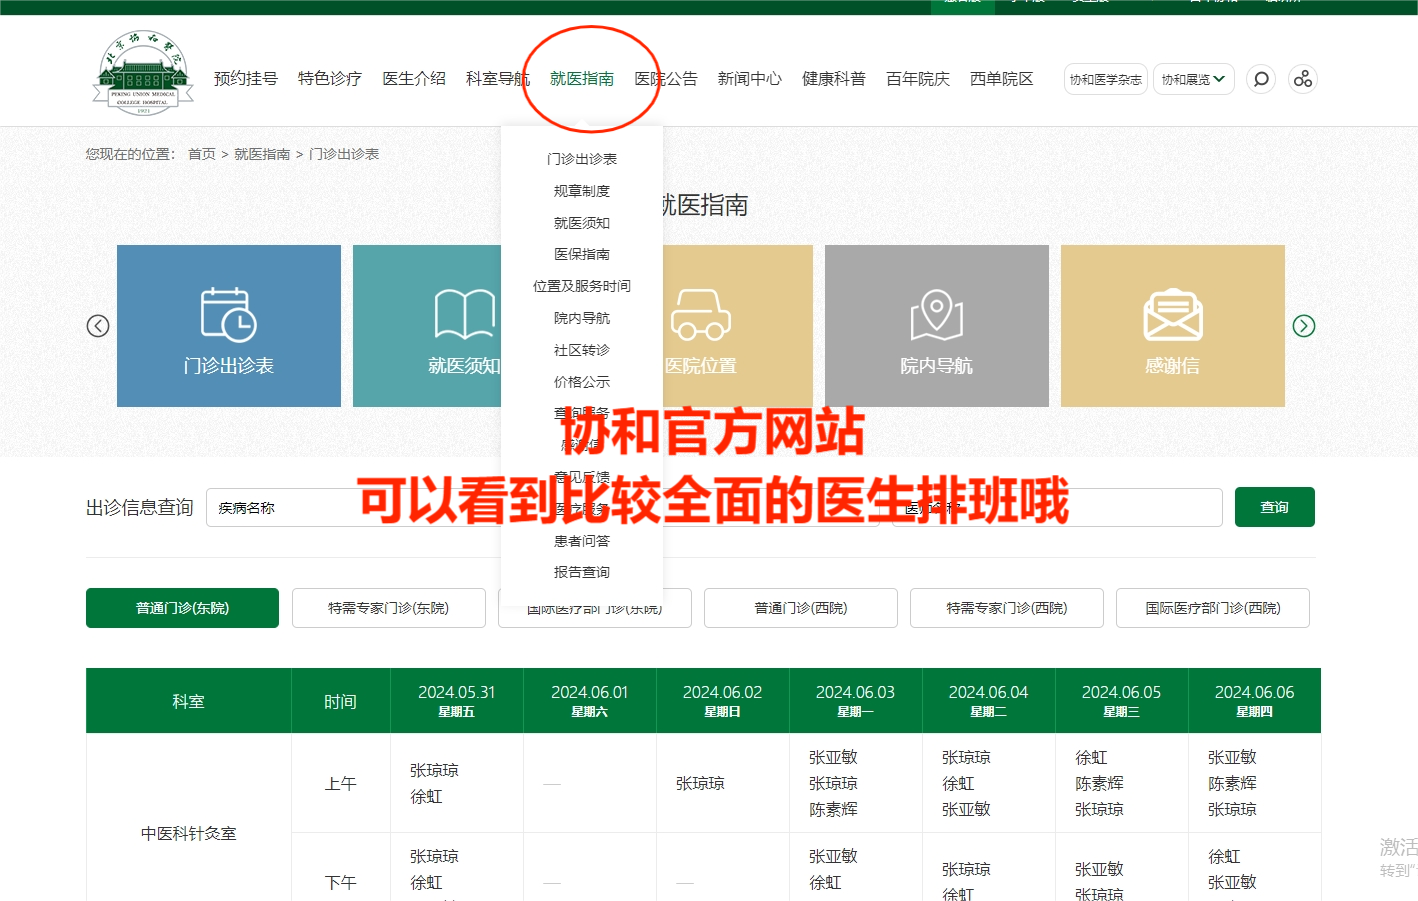Click the 查询 search button

[1274, 507]
